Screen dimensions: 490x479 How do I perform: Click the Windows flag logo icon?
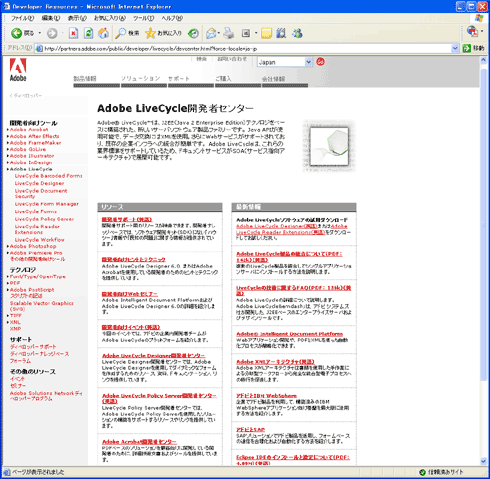pyautogui.click(x=479, y=18)
